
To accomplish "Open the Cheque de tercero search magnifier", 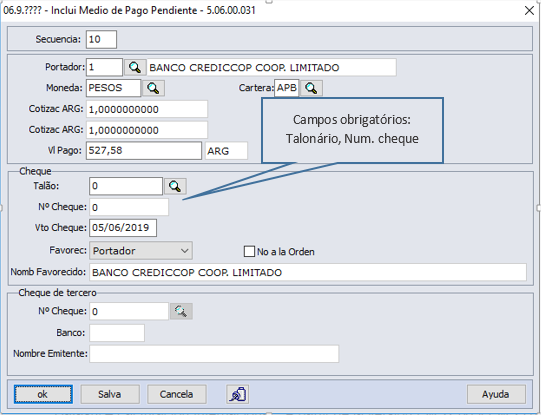I will [x=181, y=312].
